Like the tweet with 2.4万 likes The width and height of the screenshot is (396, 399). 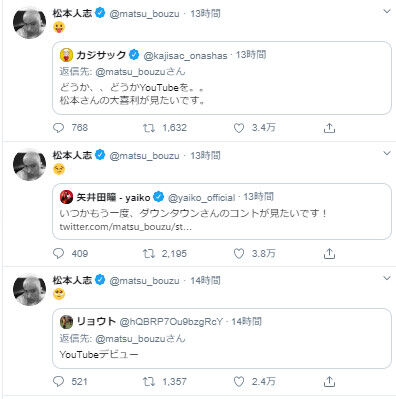click(x=239, y=382)
